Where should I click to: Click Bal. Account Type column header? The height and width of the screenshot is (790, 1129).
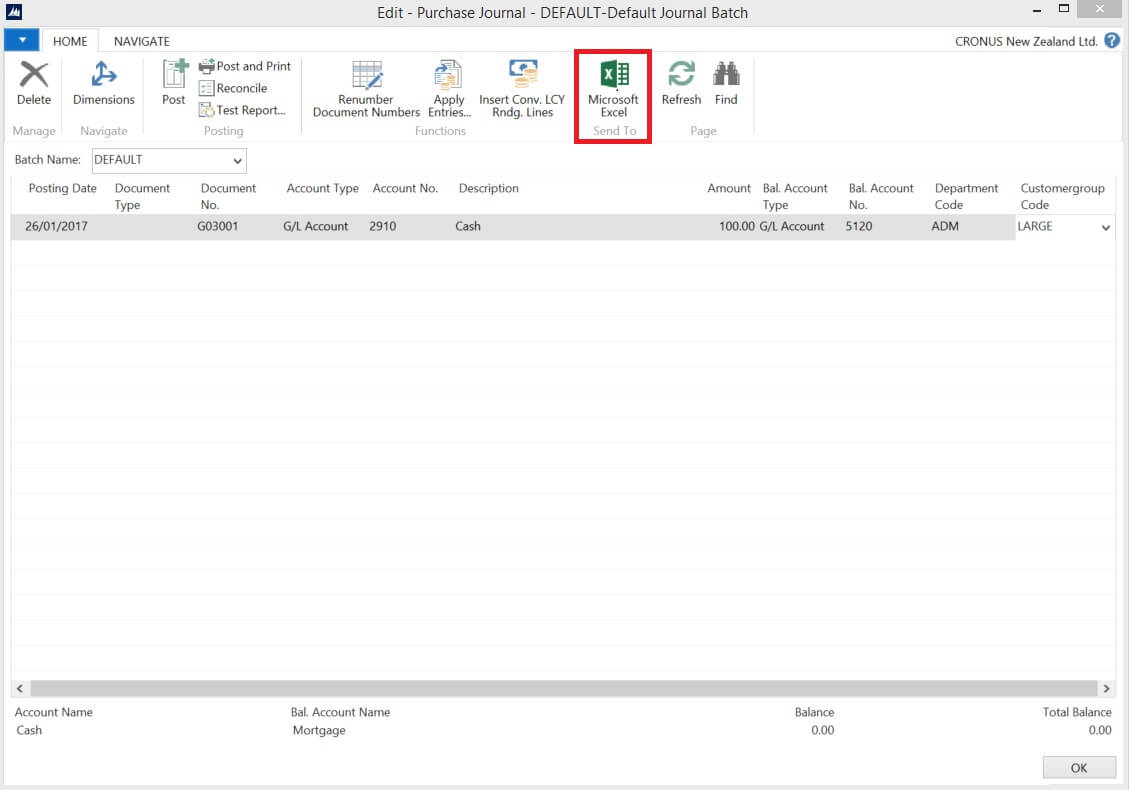point(795,196)
